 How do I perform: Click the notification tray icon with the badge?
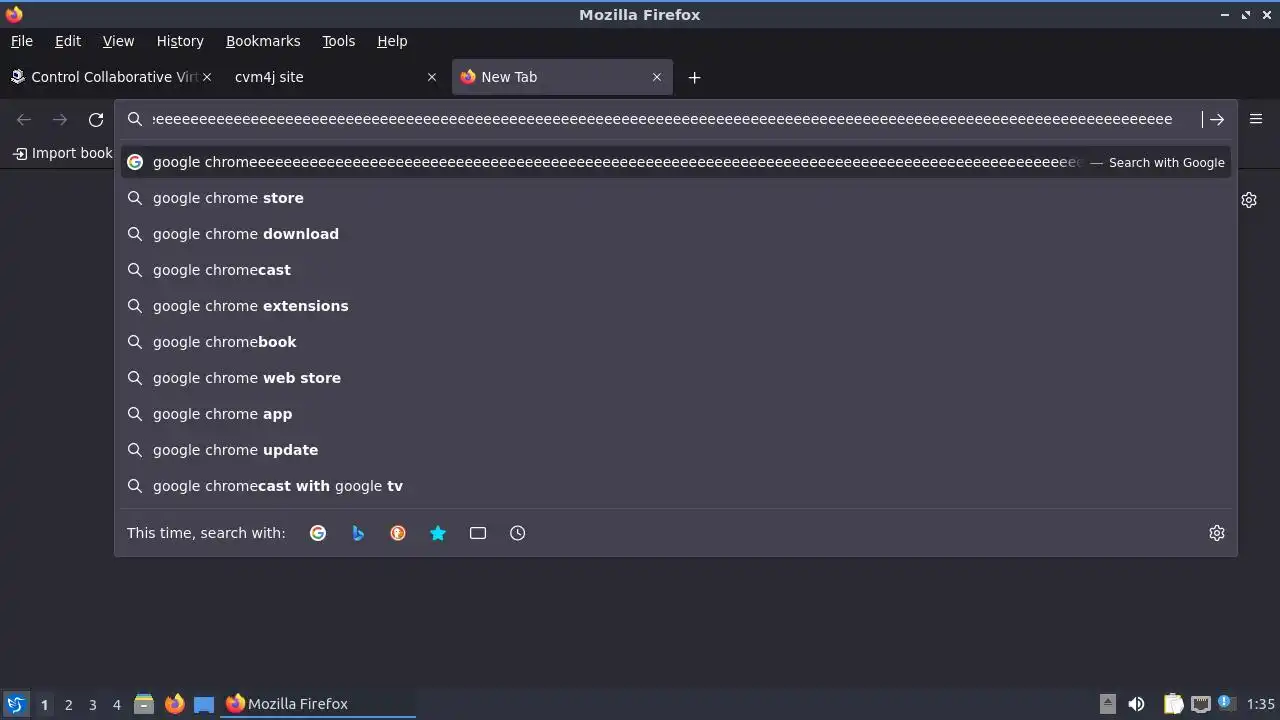(1227, 704)
